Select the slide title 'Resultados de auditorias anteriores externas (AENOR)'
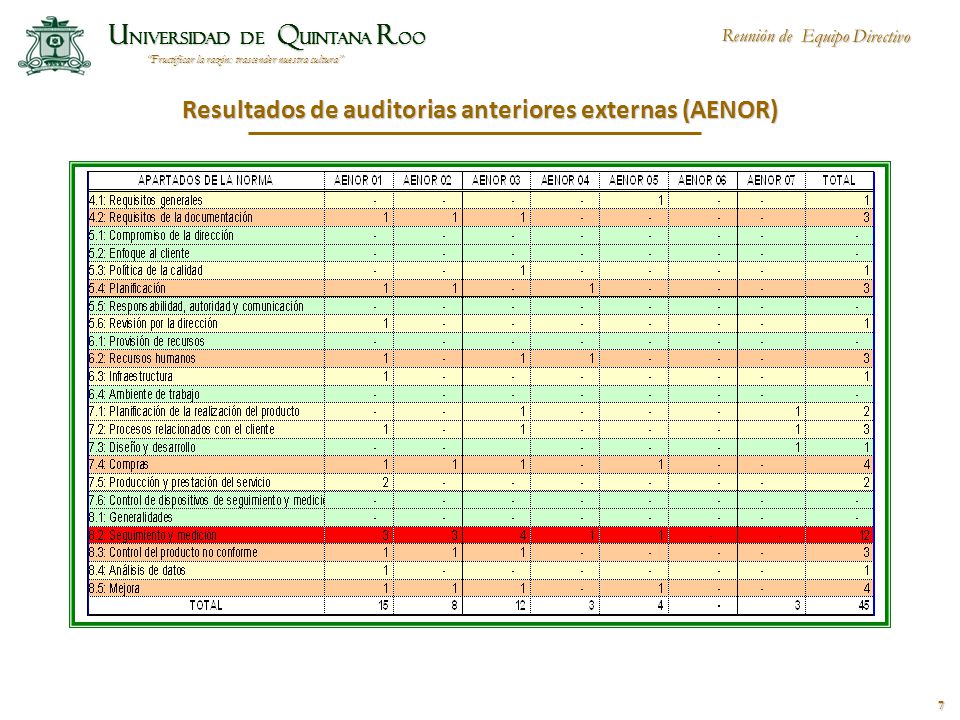Screen dimensions: 960x720 coord(480,110)
